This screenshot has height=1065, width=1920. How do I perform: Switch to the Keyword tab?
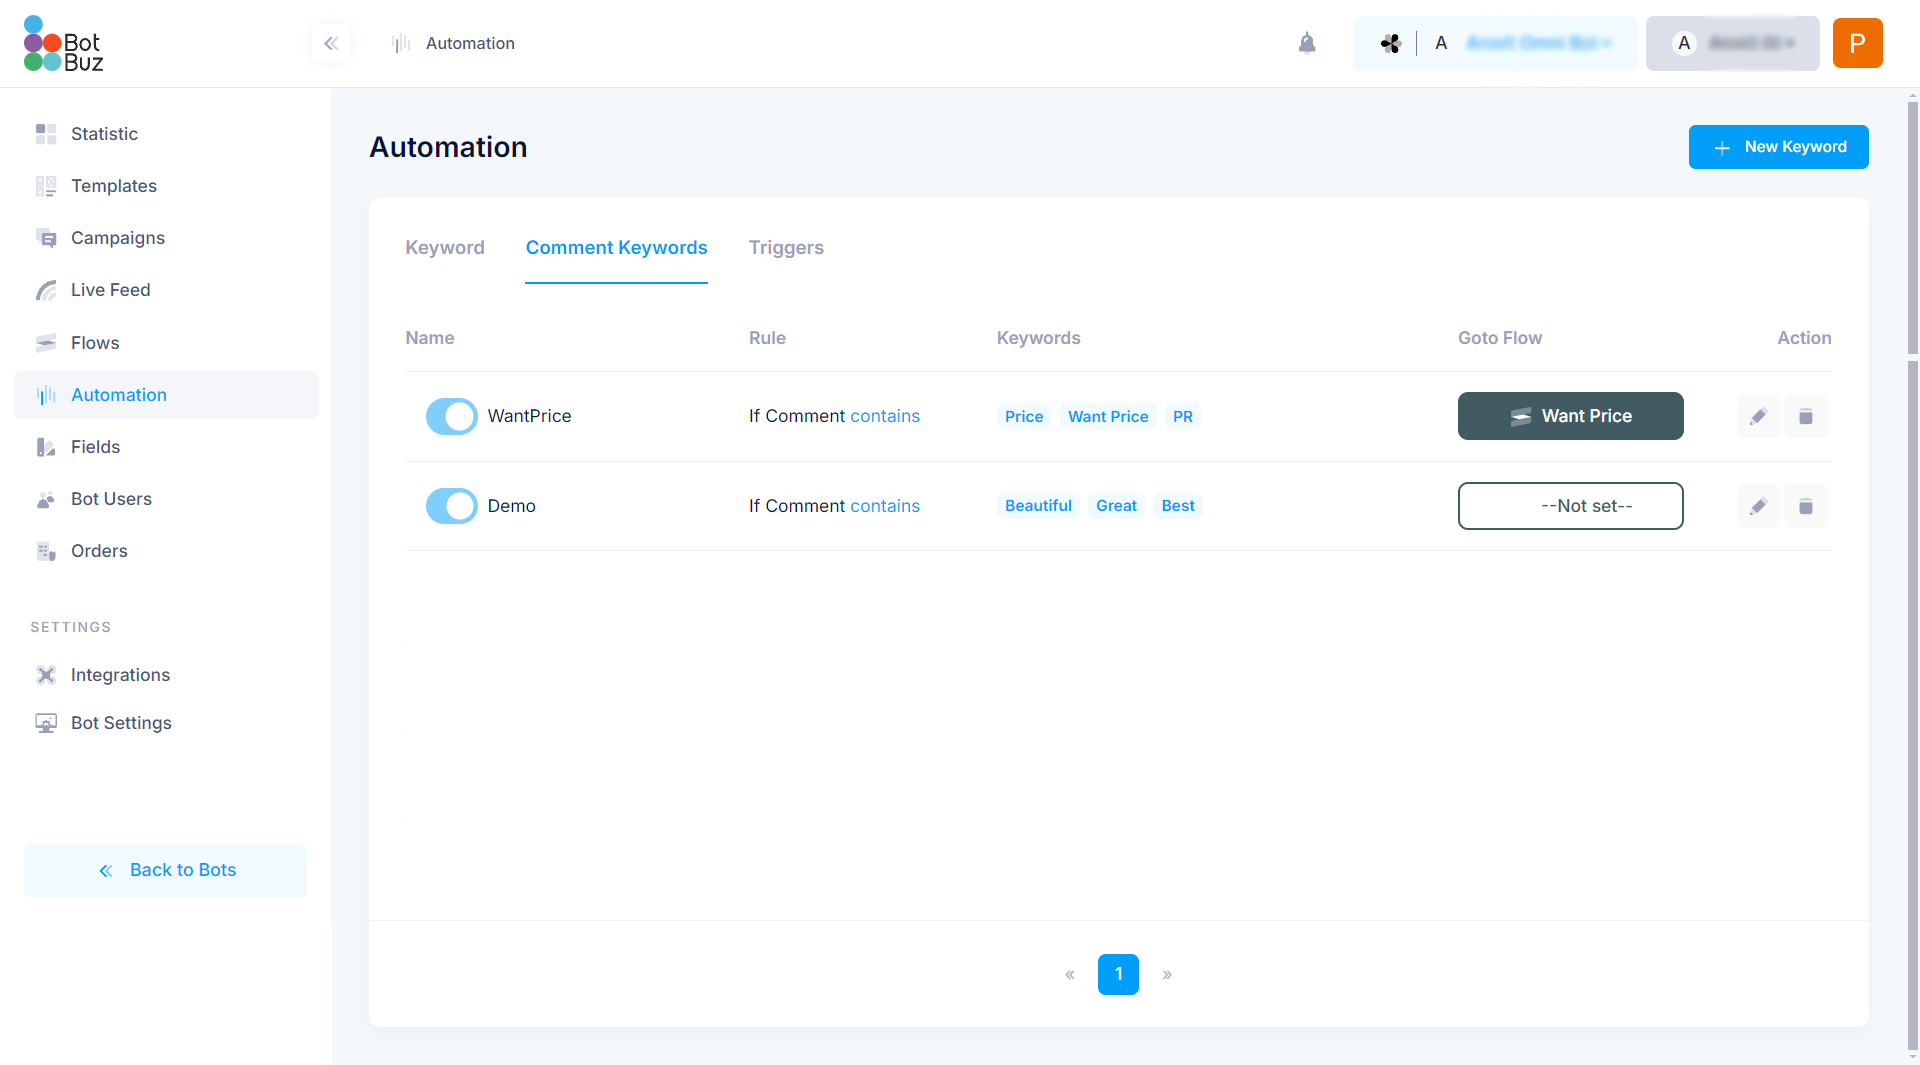[x=445, y=248]
